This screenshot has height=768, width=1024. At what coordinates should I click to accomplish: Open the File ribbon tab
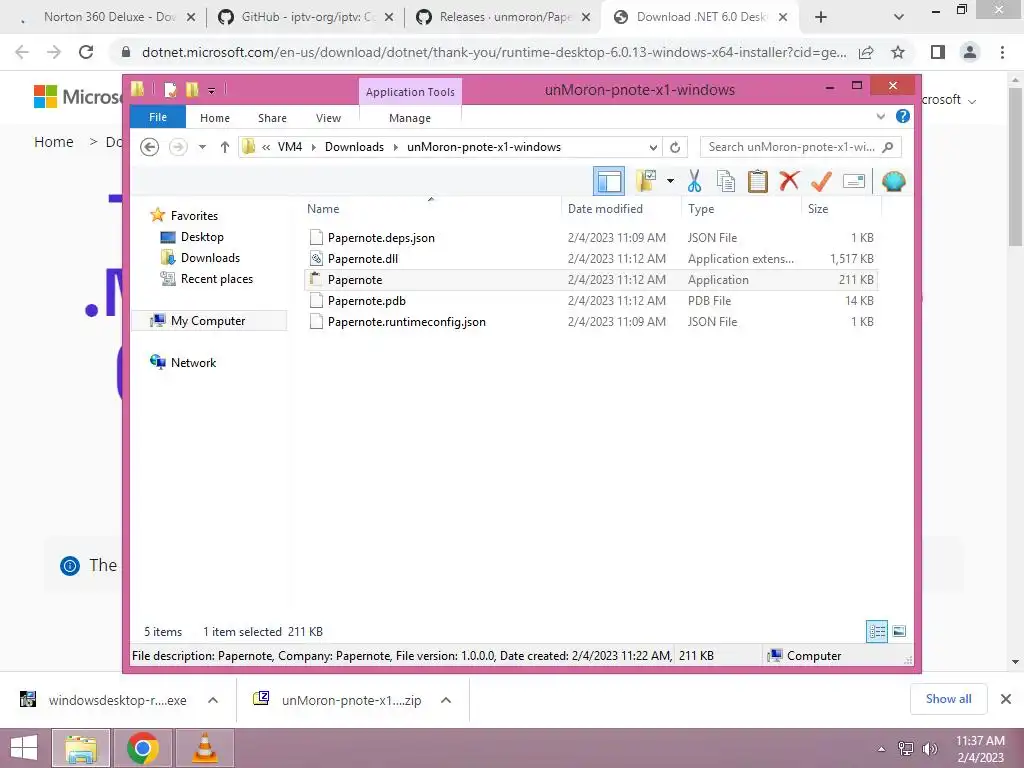158,117
